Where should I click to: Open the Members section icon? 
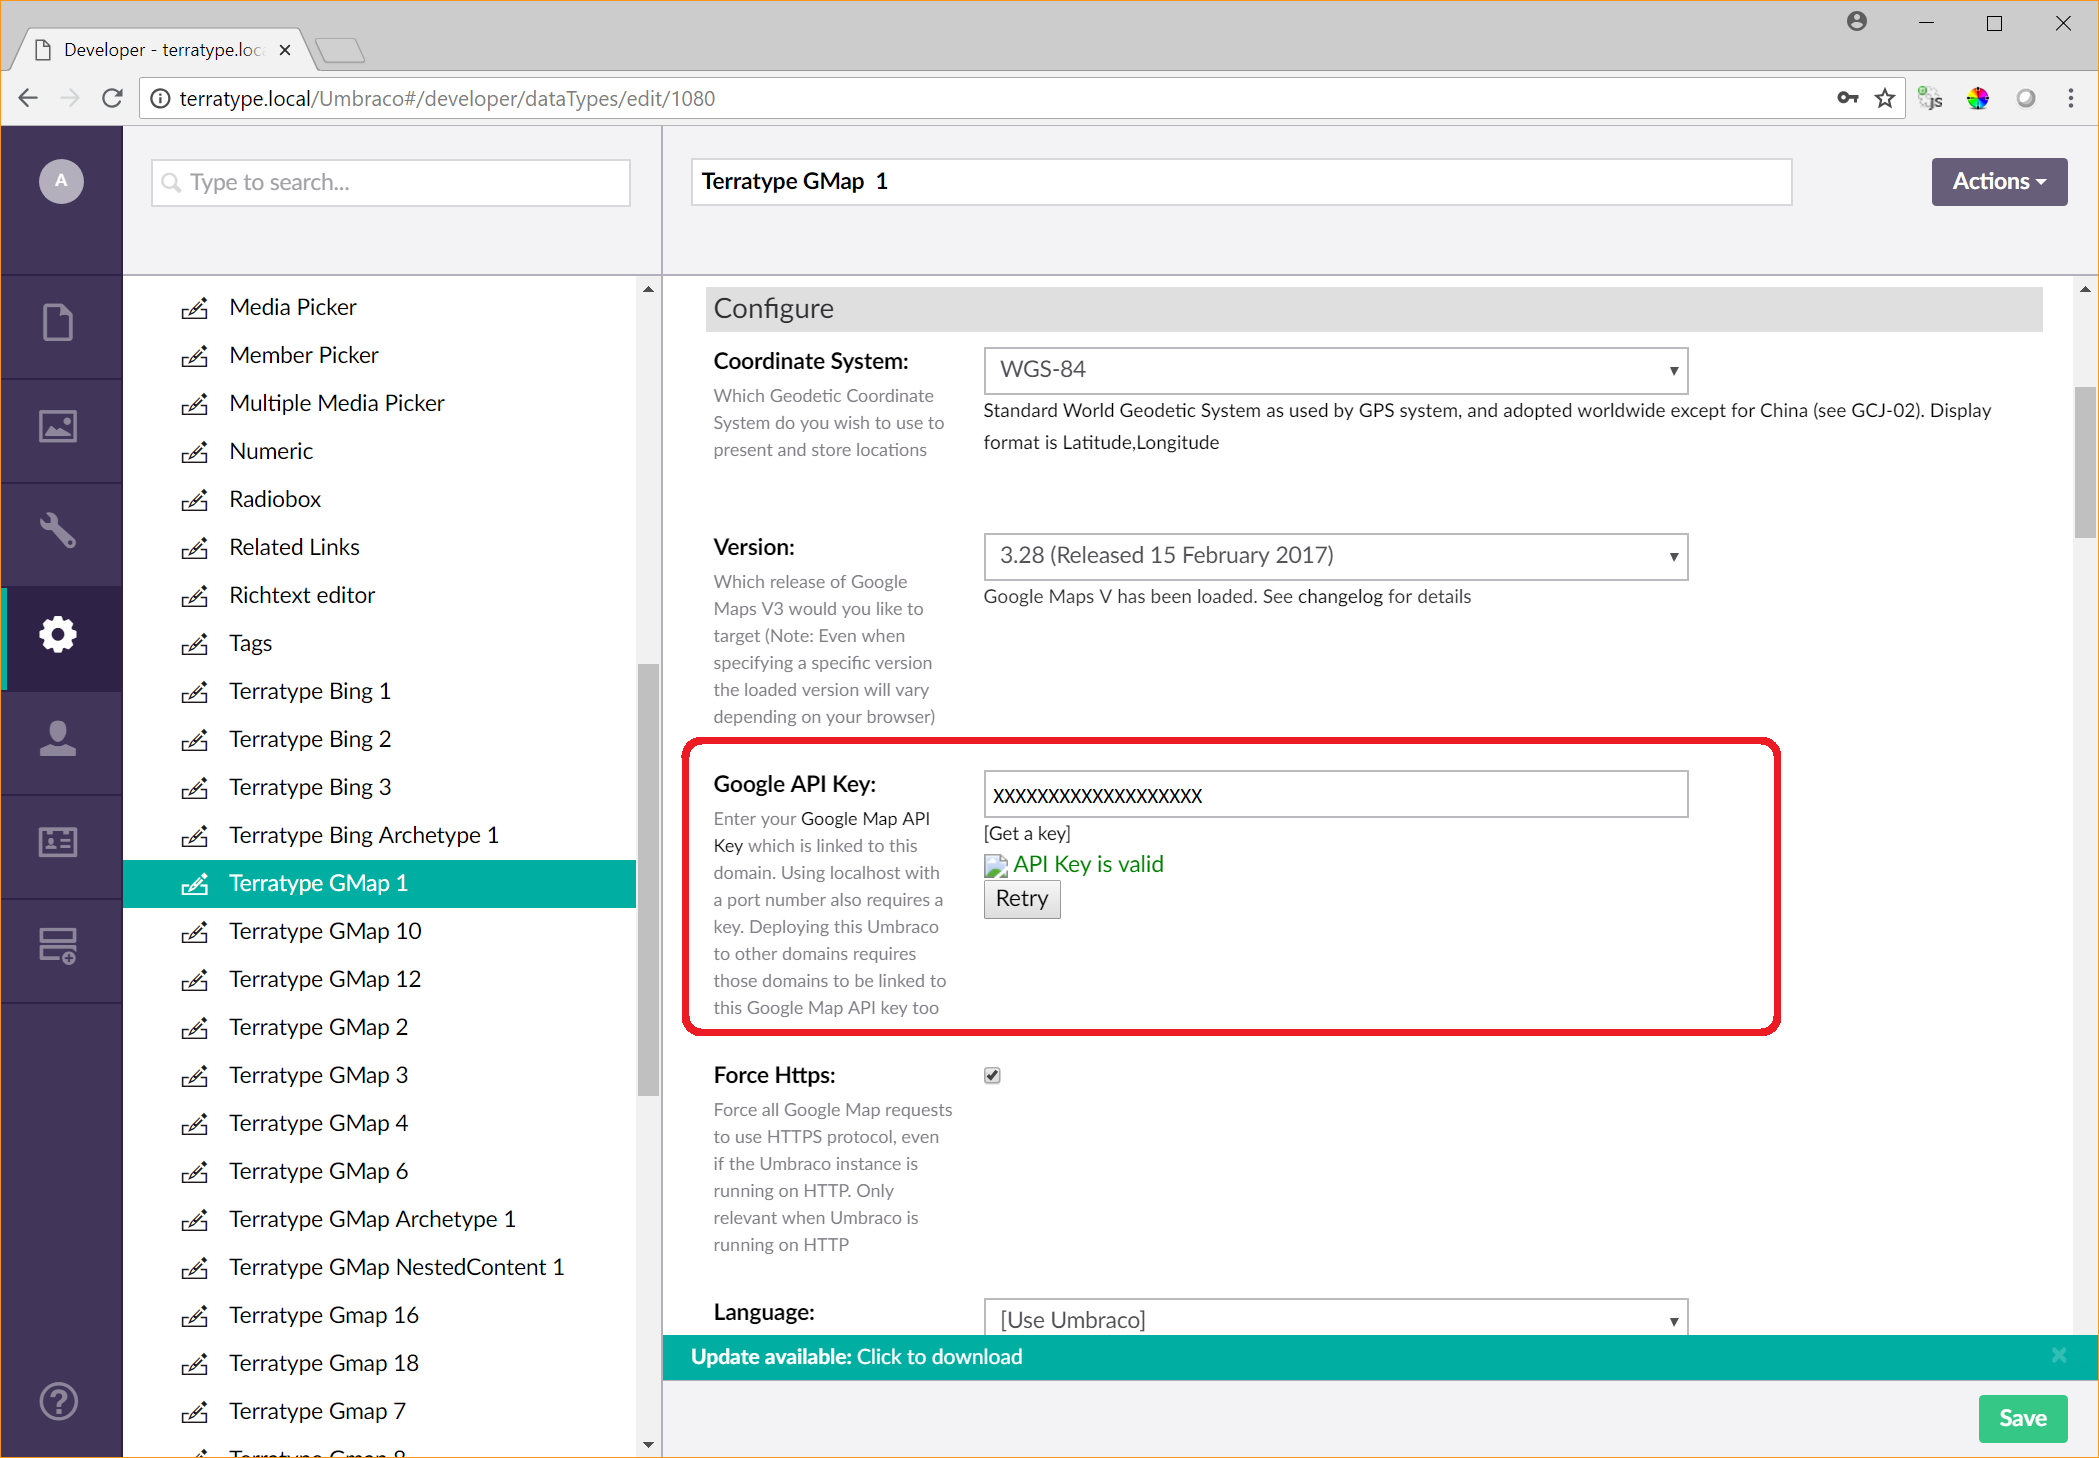58,842
